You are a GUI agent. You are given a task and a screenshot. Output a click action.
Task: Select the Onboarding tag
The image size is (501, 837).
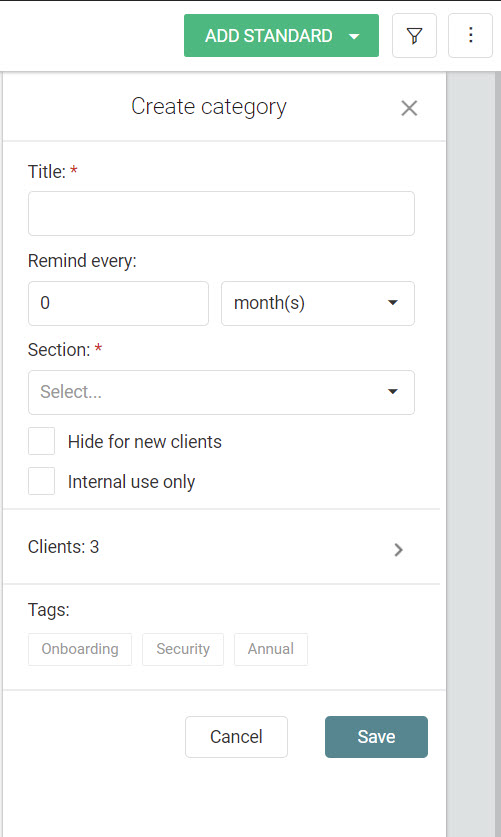click(80, 649)
